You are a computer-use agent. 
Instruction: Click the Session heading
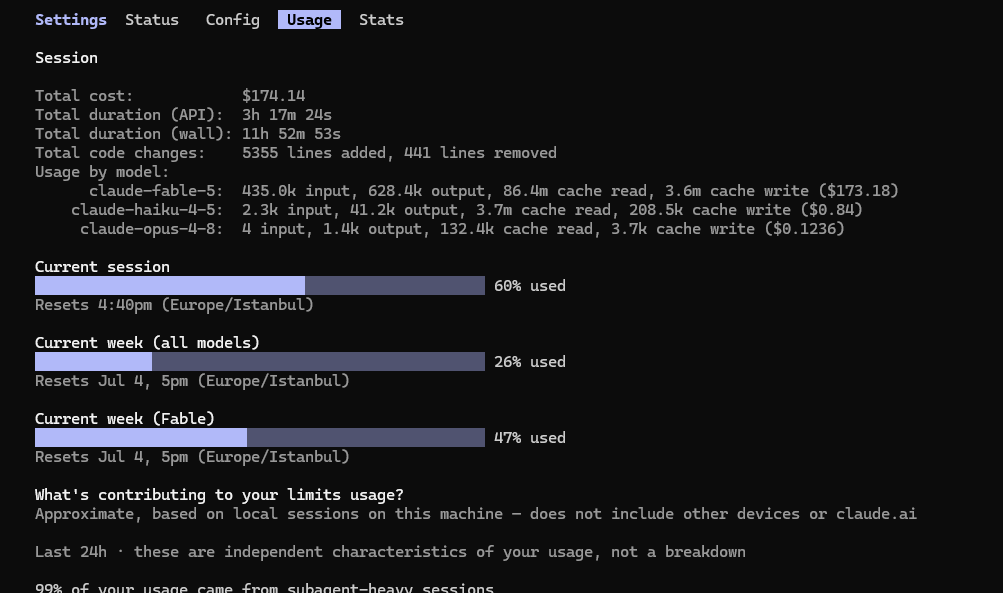click(67, 58)
